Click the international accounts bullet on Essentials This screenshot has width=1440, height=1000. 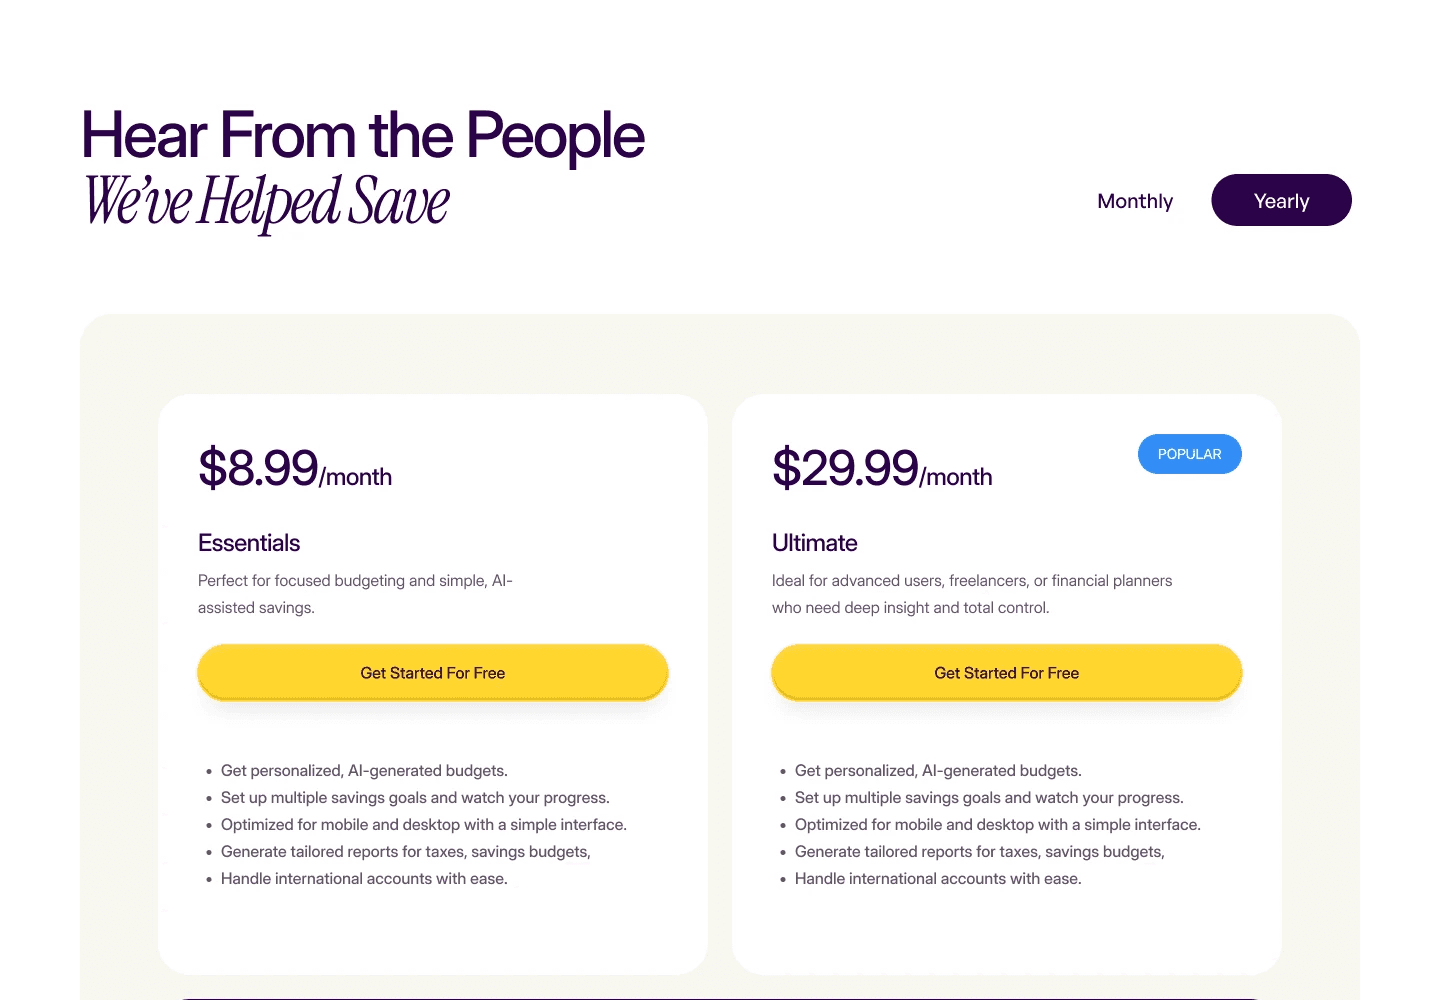pos(364,878)
